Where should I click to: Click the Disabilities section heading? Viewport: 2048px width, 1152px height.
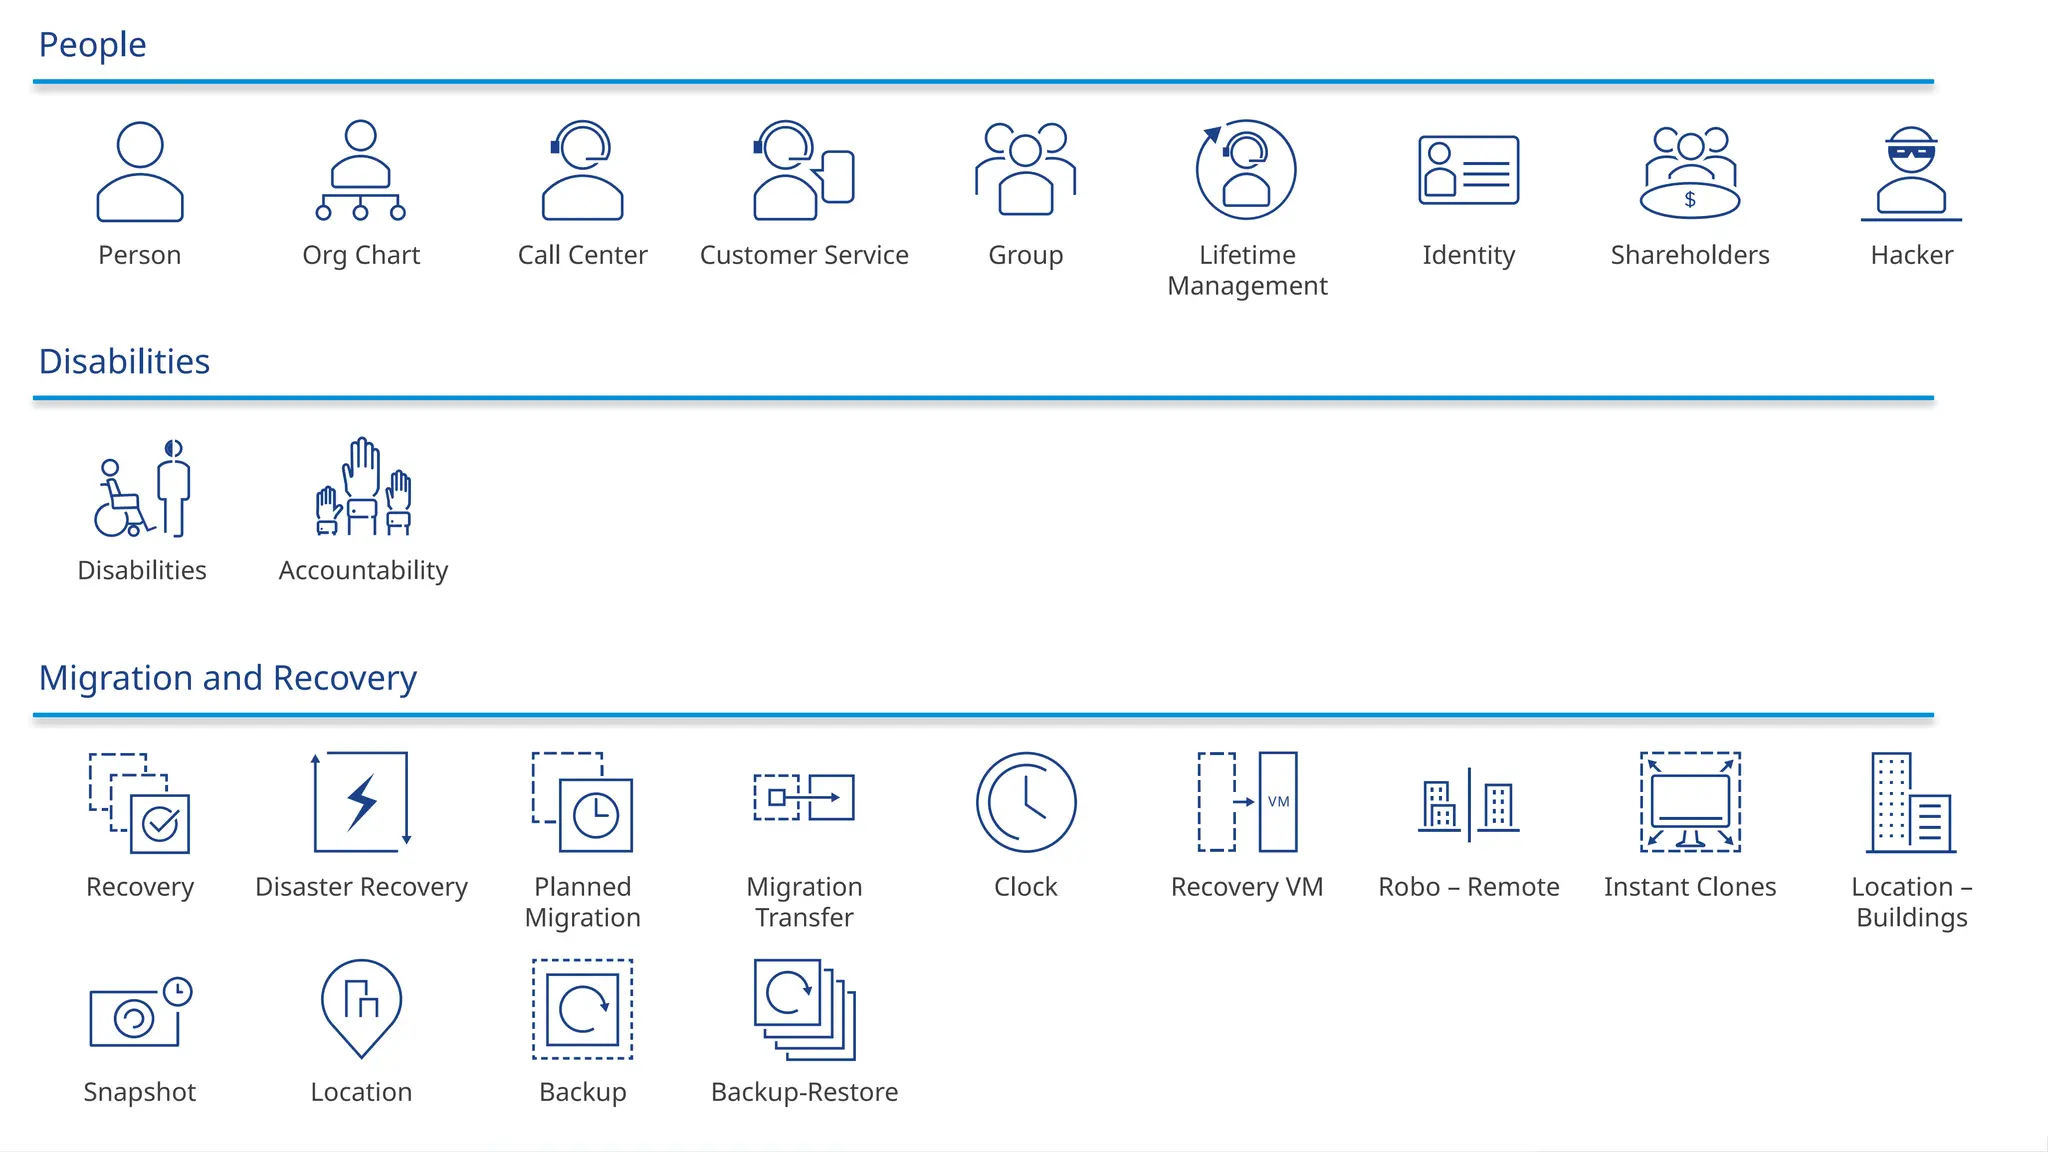pyautogui.click(x=124, y=361)
